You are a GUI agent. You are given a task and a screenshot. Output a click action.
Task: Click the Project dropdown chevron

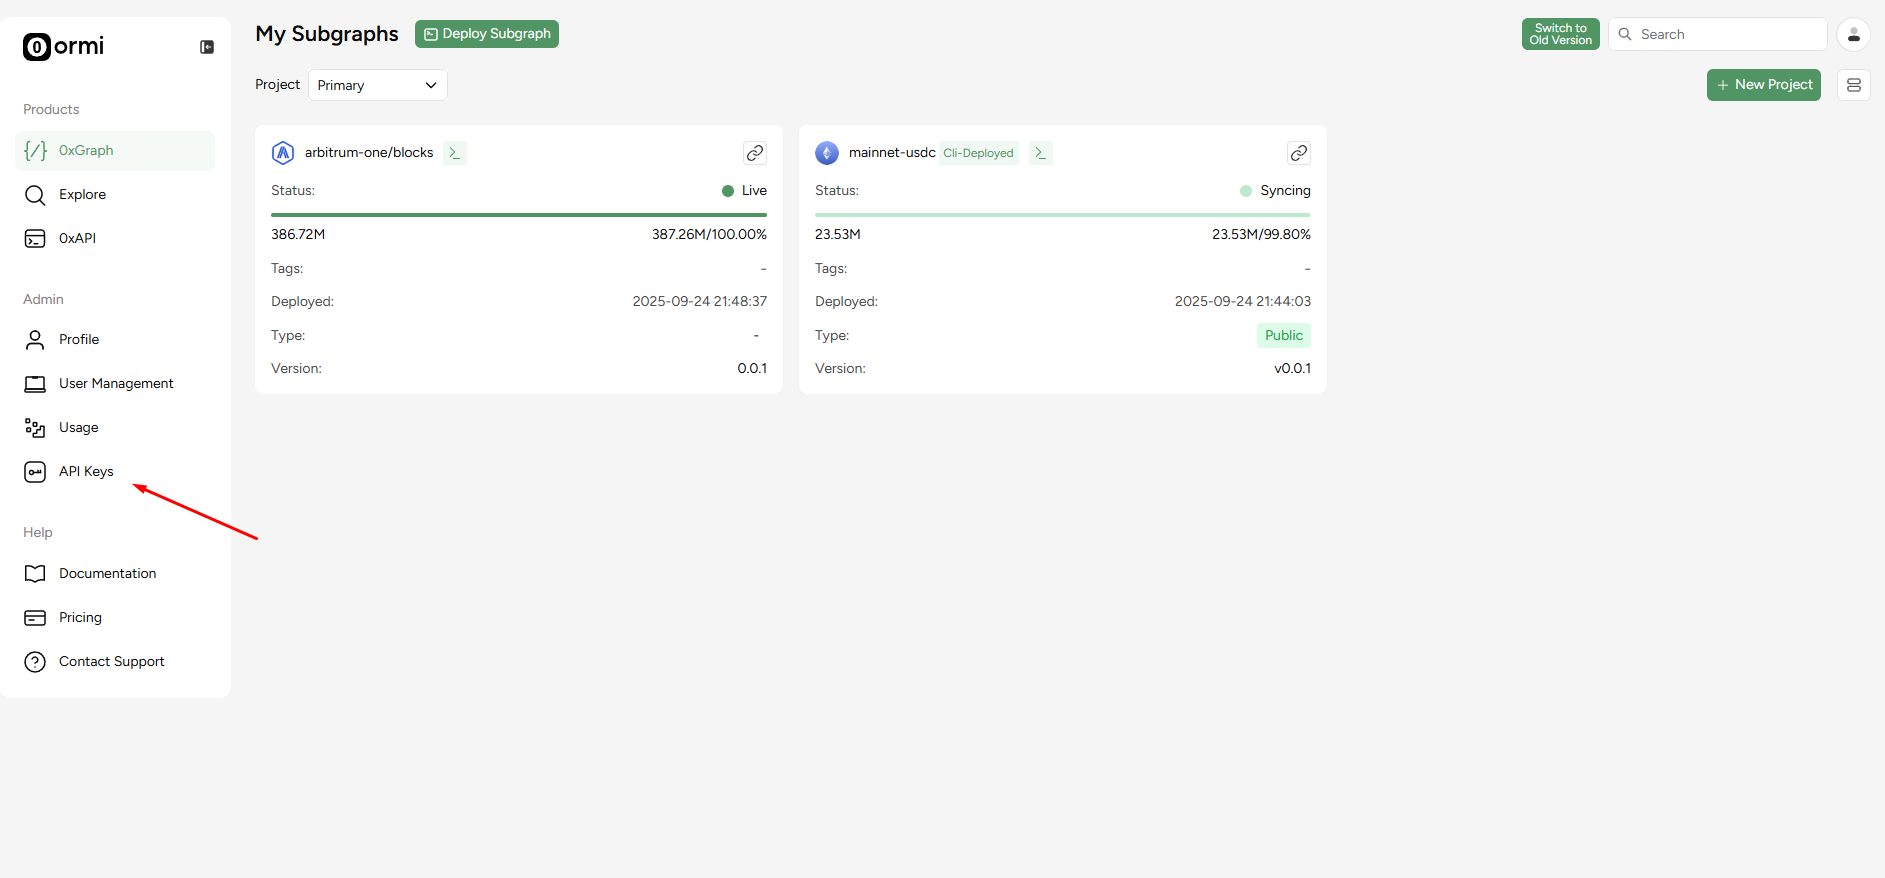pos(431,85)
